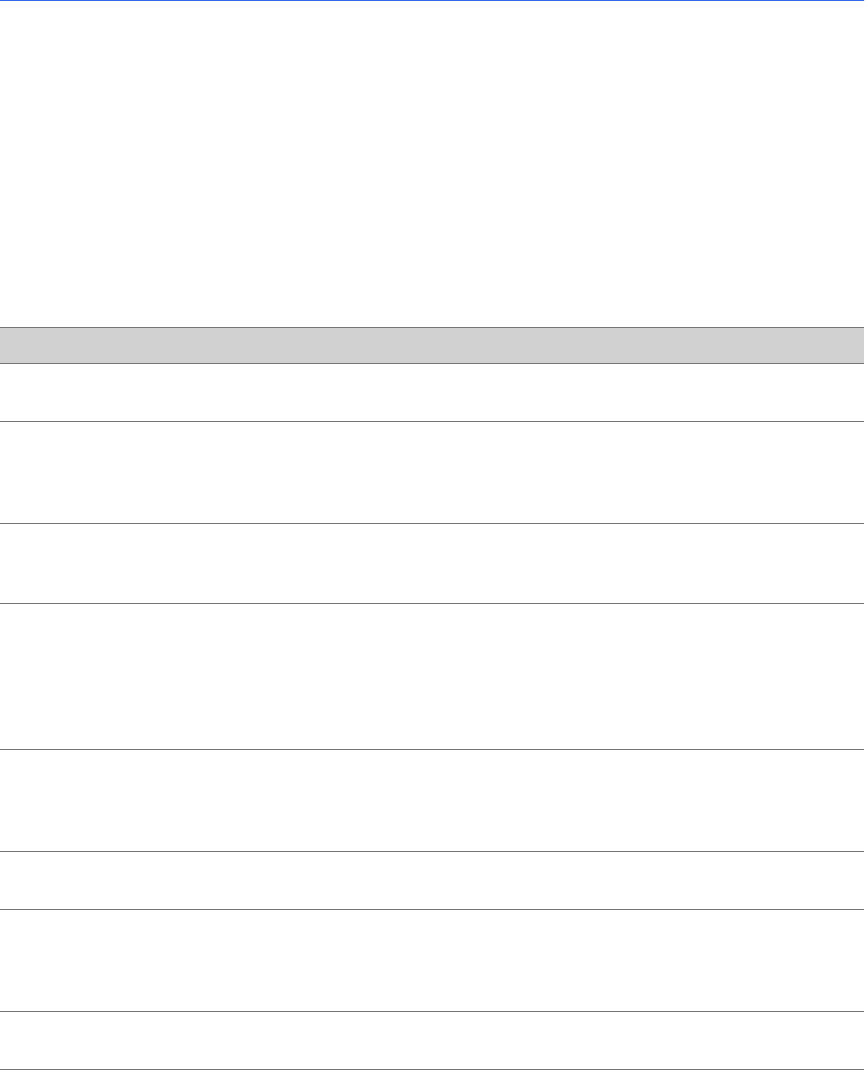Select the fourth, tallest empty table row
The height and width of the screenshot is (1070, 865).
pyautogui.click(x=432, y=676)
